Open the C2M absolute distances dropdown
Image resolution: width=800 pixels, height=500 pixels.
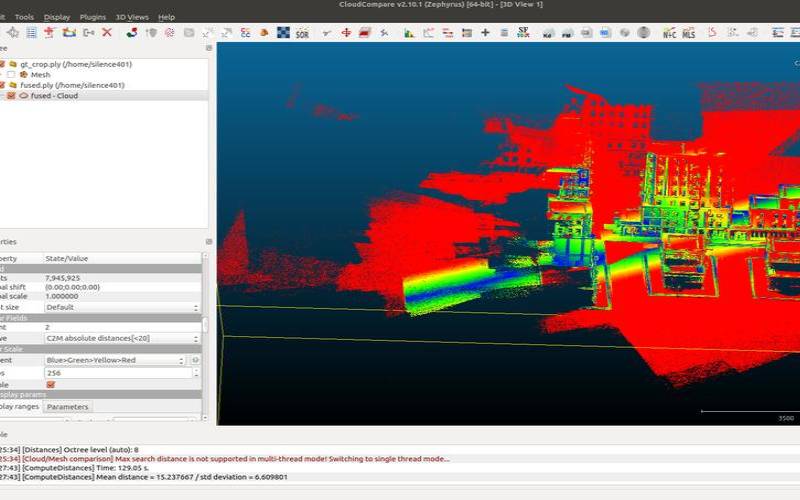click(122, 338)
